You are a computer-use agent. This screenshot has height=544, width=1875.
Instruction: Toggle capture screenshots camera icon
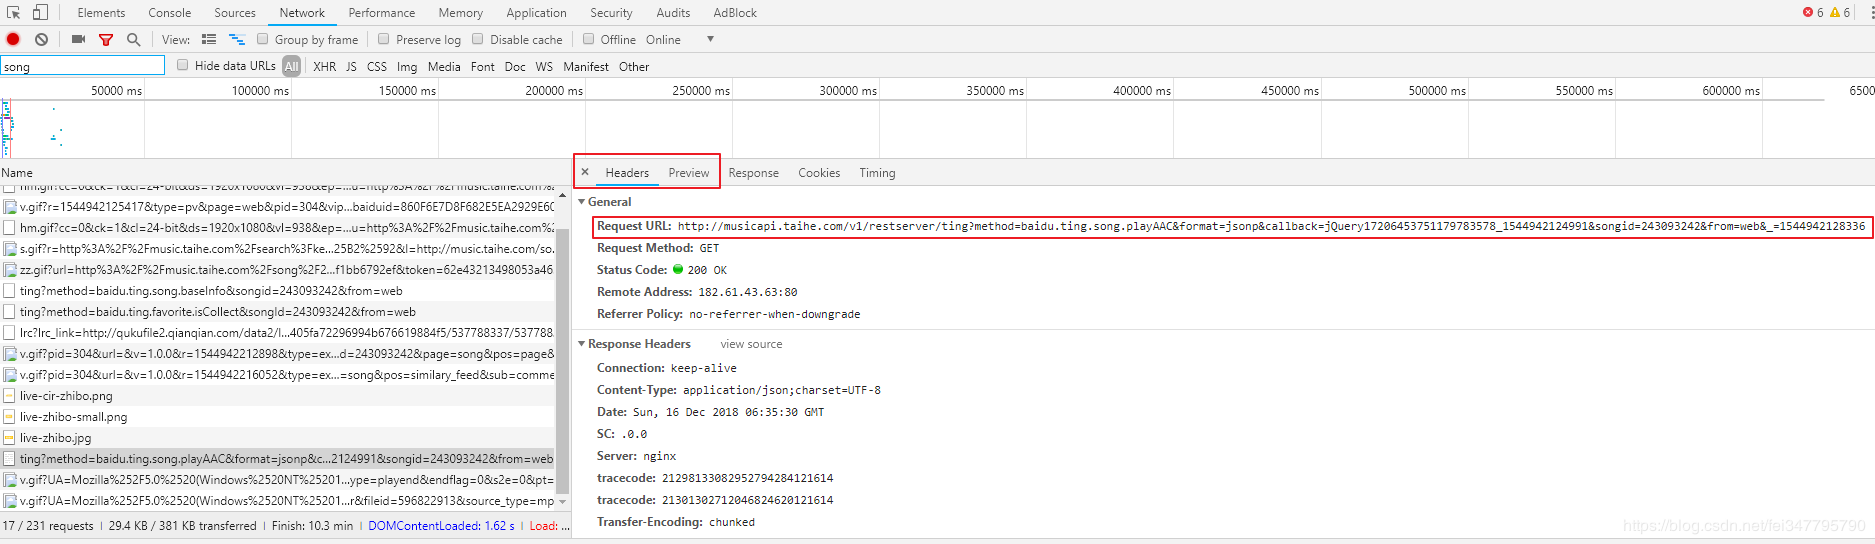(78, 39)
